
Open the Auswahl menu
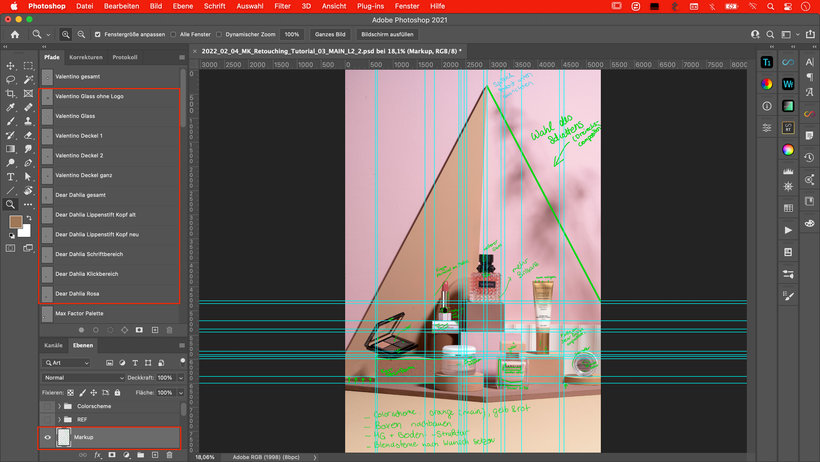[249, 6]
